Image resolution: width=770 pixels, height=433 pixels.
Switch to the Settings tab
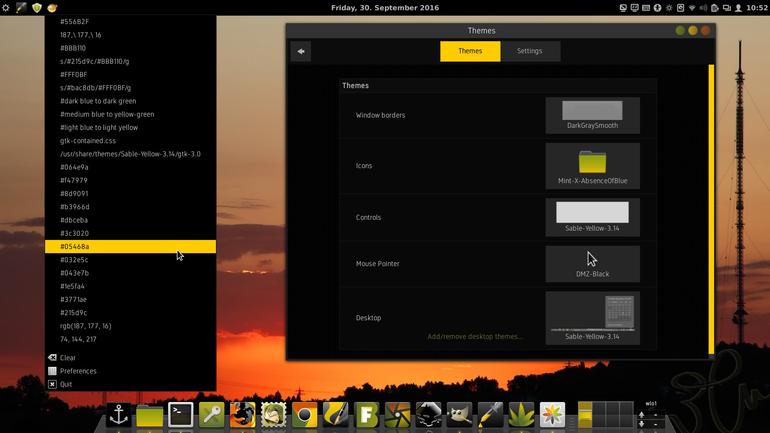529,51
